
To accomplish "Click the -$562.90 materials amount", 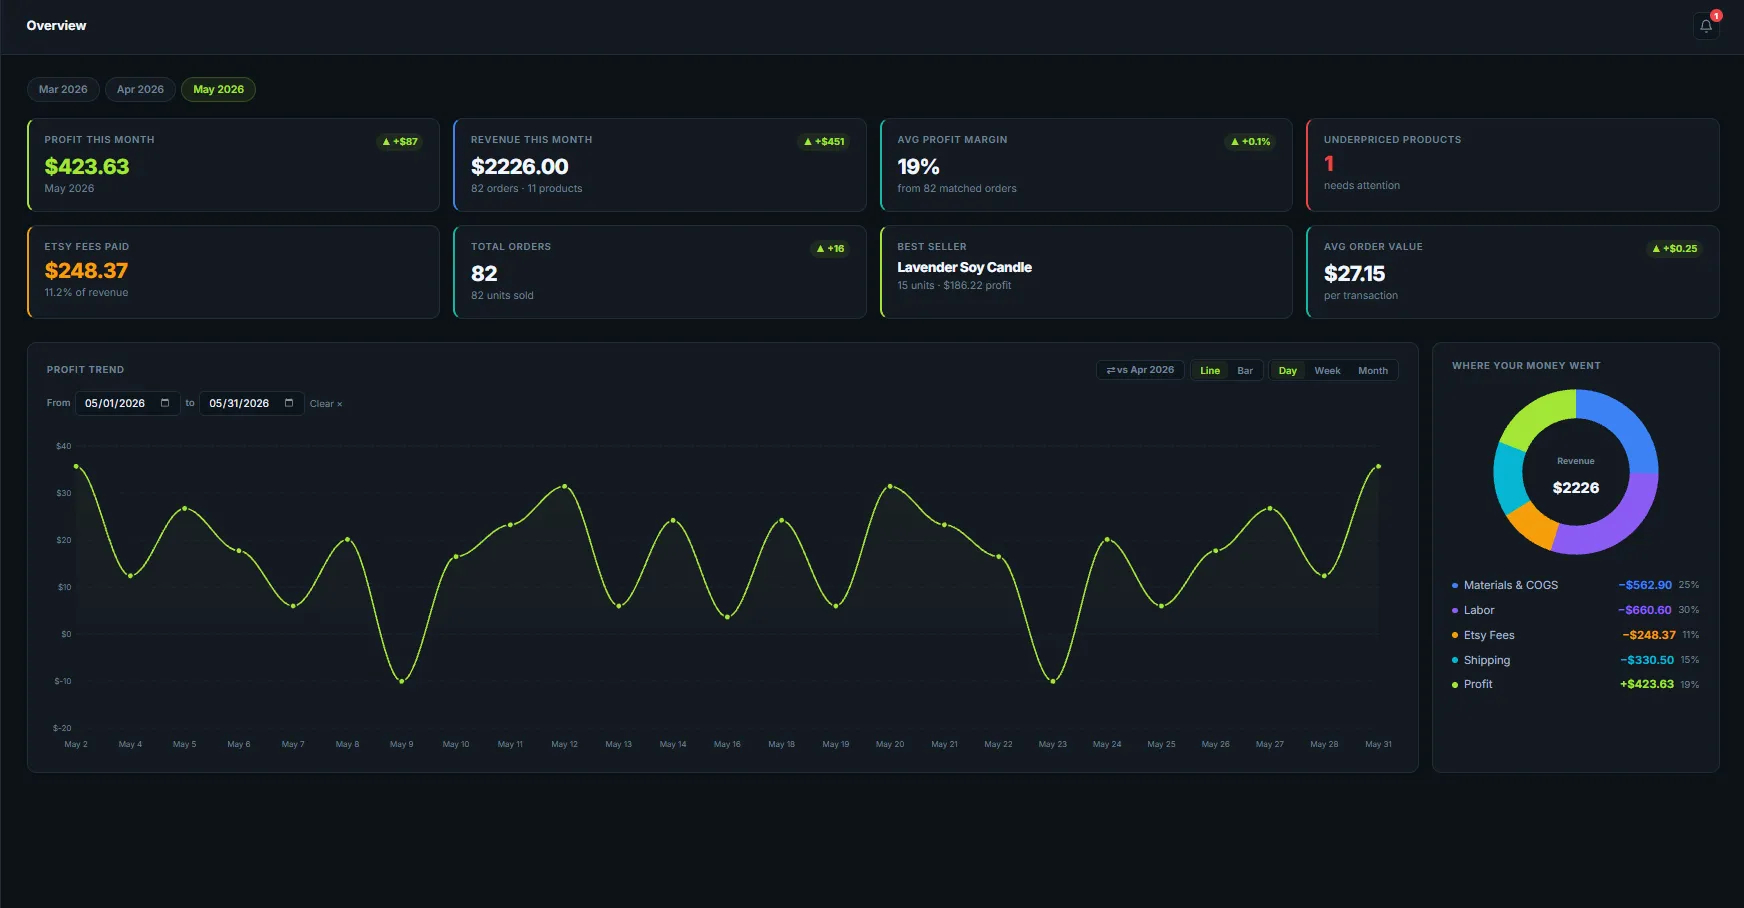I will coord(1645,585).
